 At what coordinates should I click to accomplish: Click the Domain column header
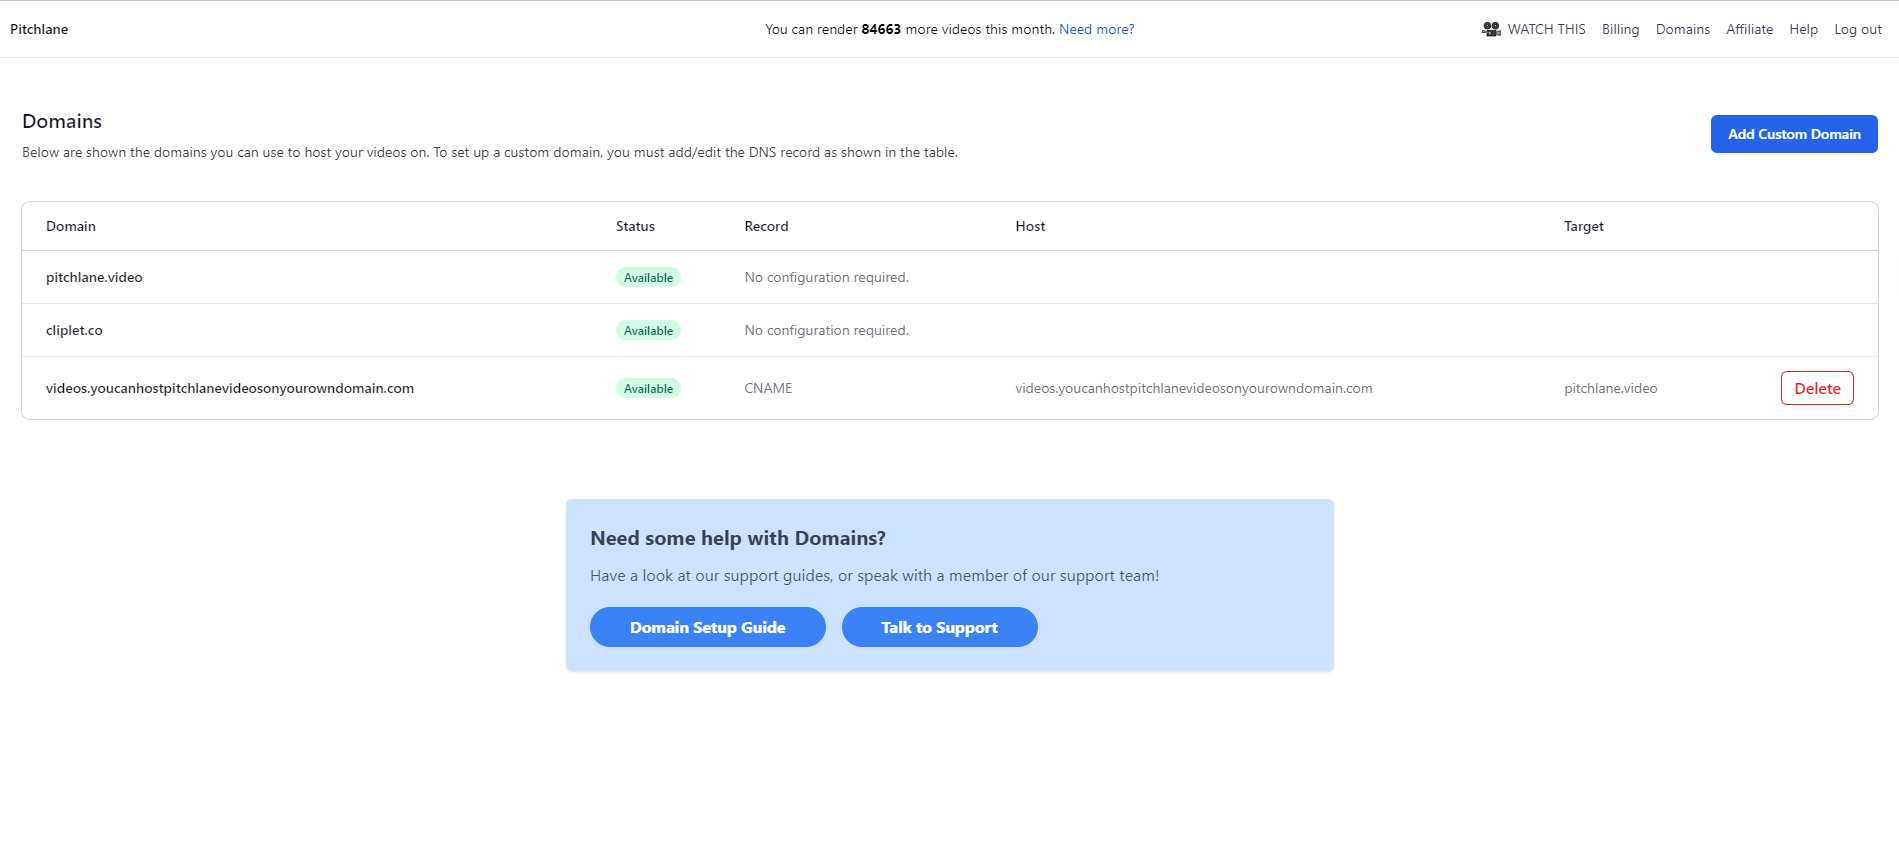[71, 226]
